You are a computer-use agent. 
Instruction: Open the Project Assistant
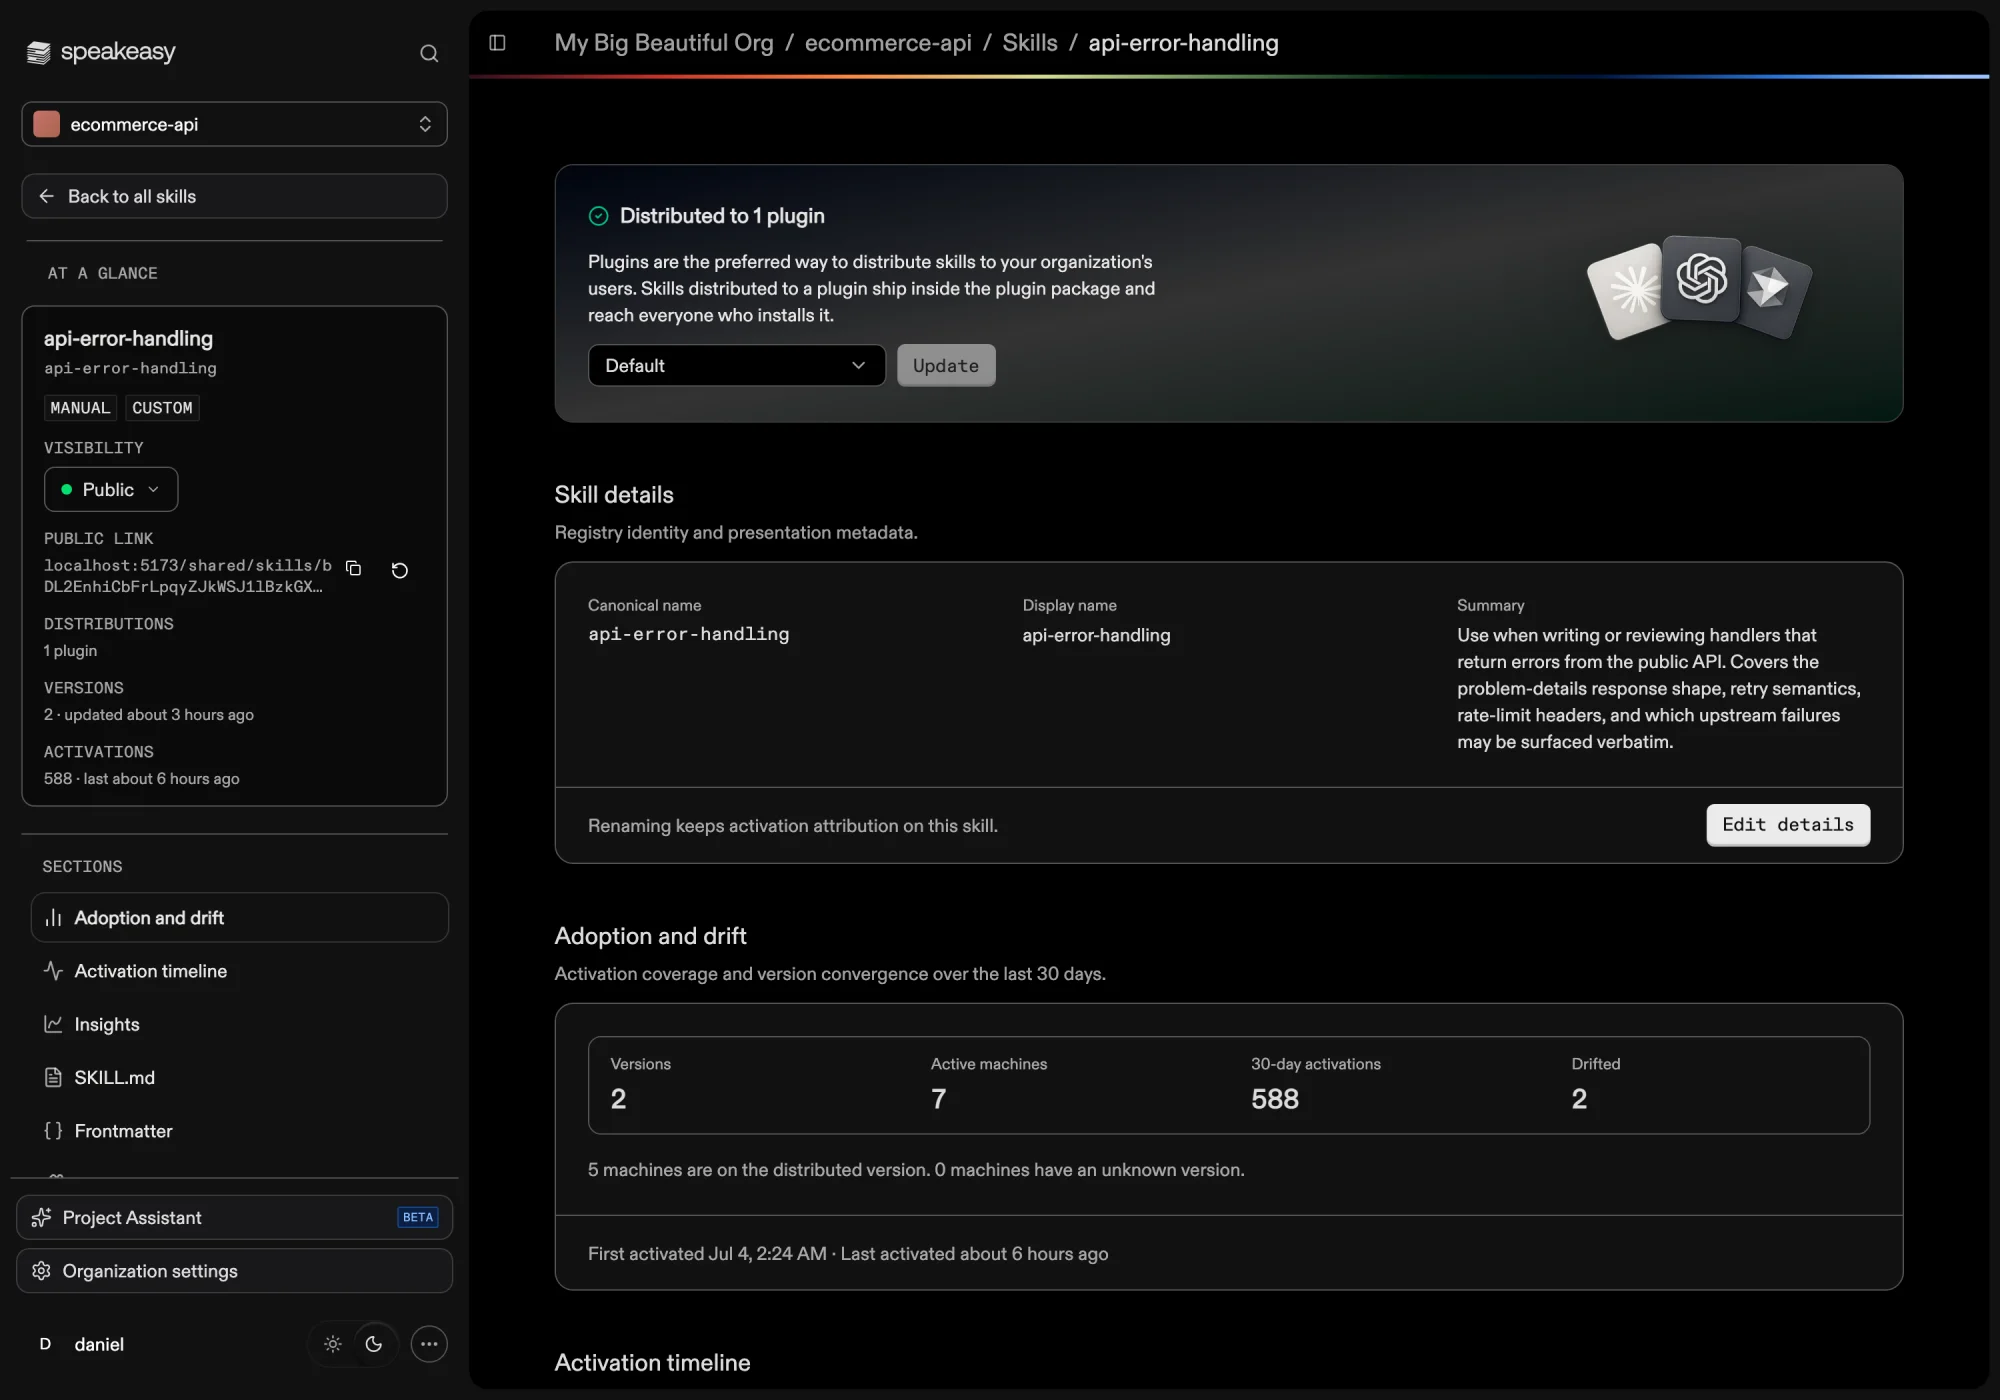coord(234,1218)
